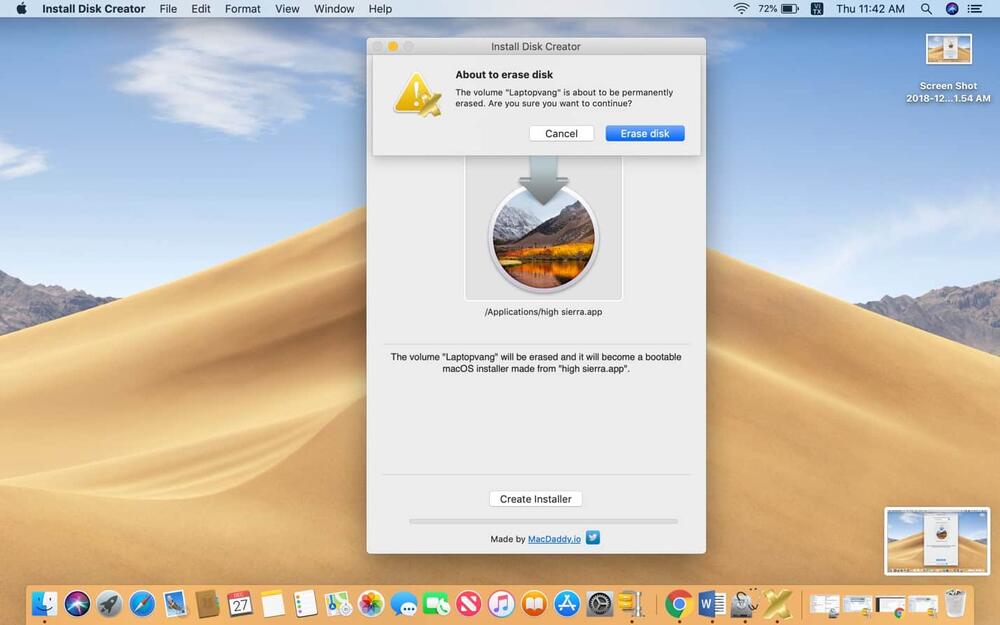Confirm with the Erase disk button

(x=644, y=134)
